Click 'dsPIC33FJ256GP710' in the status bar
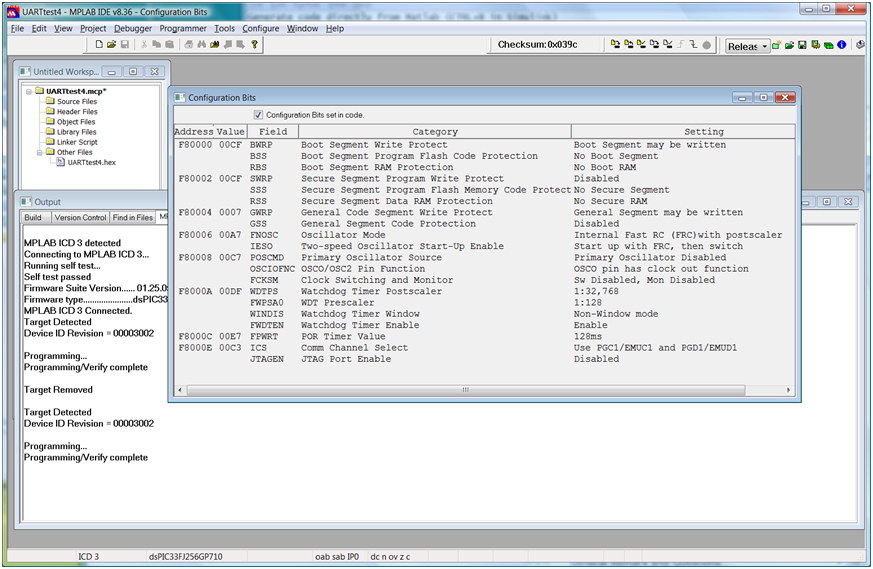This screenshot has height=569, width=873. pyautogui.click(x=185, y=556)
